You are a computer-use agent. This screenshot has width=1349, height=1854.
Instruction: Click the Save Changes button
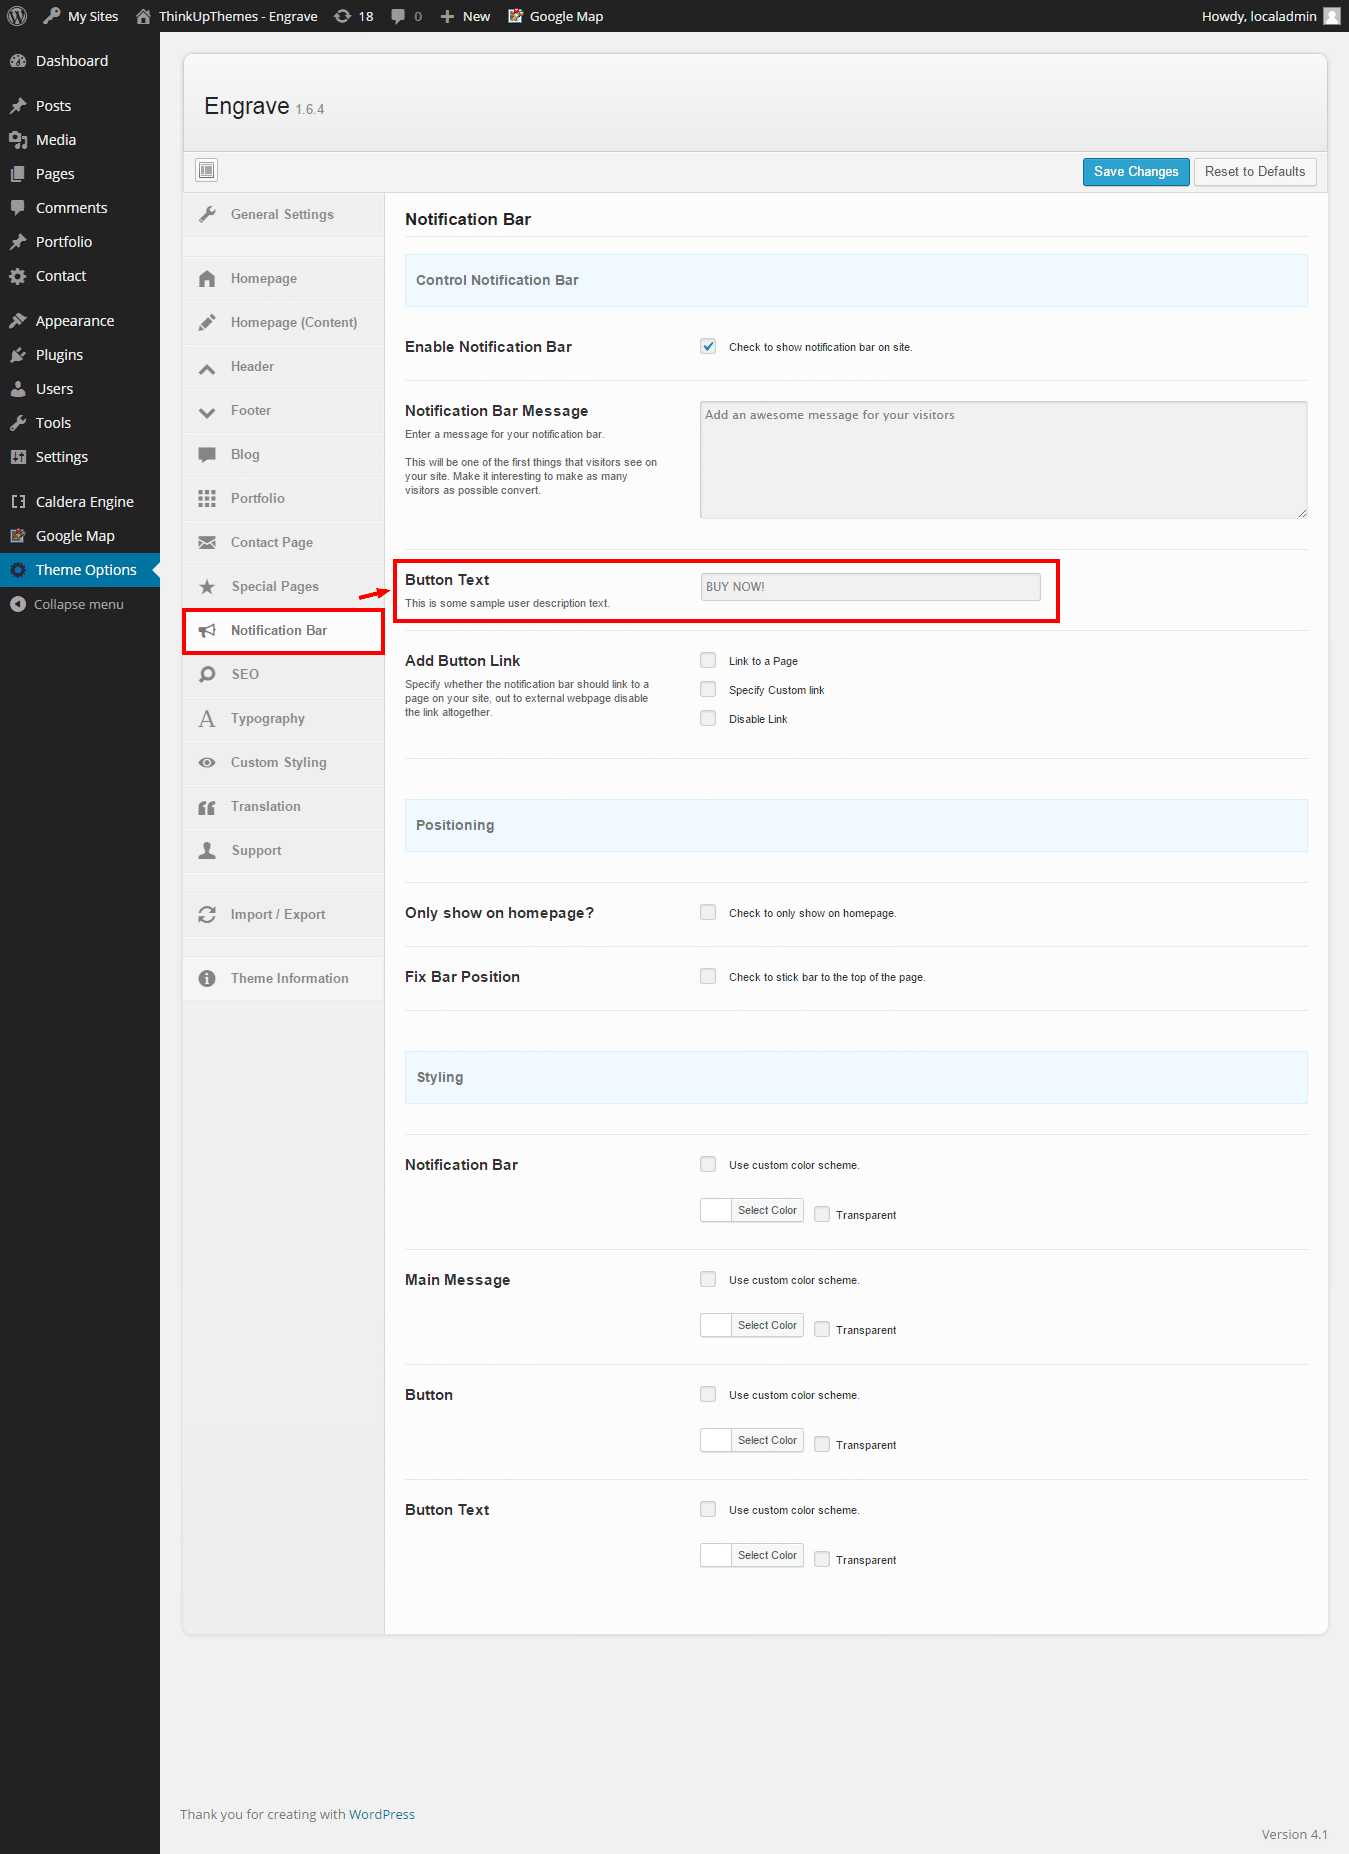[x=1135, y=172]
